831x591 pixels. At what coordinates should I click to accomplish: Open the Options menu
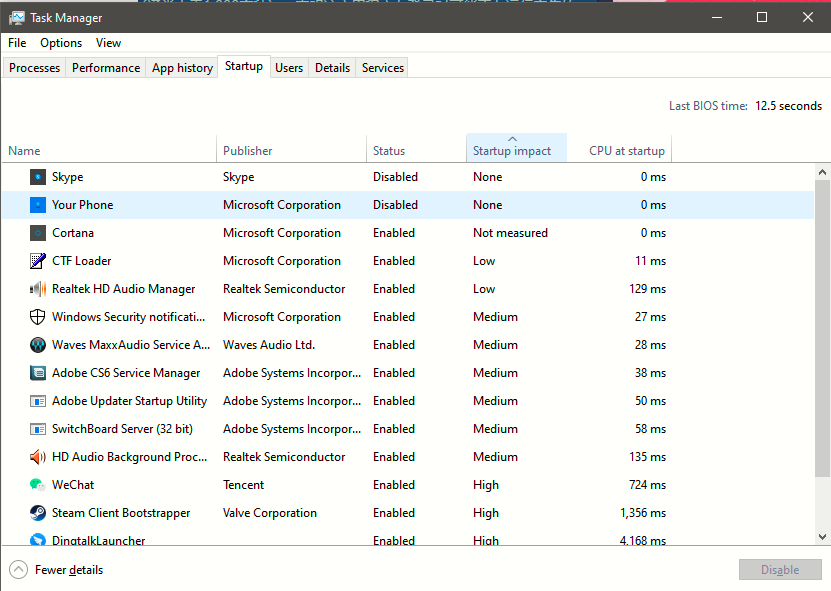[x=61, y=43]
